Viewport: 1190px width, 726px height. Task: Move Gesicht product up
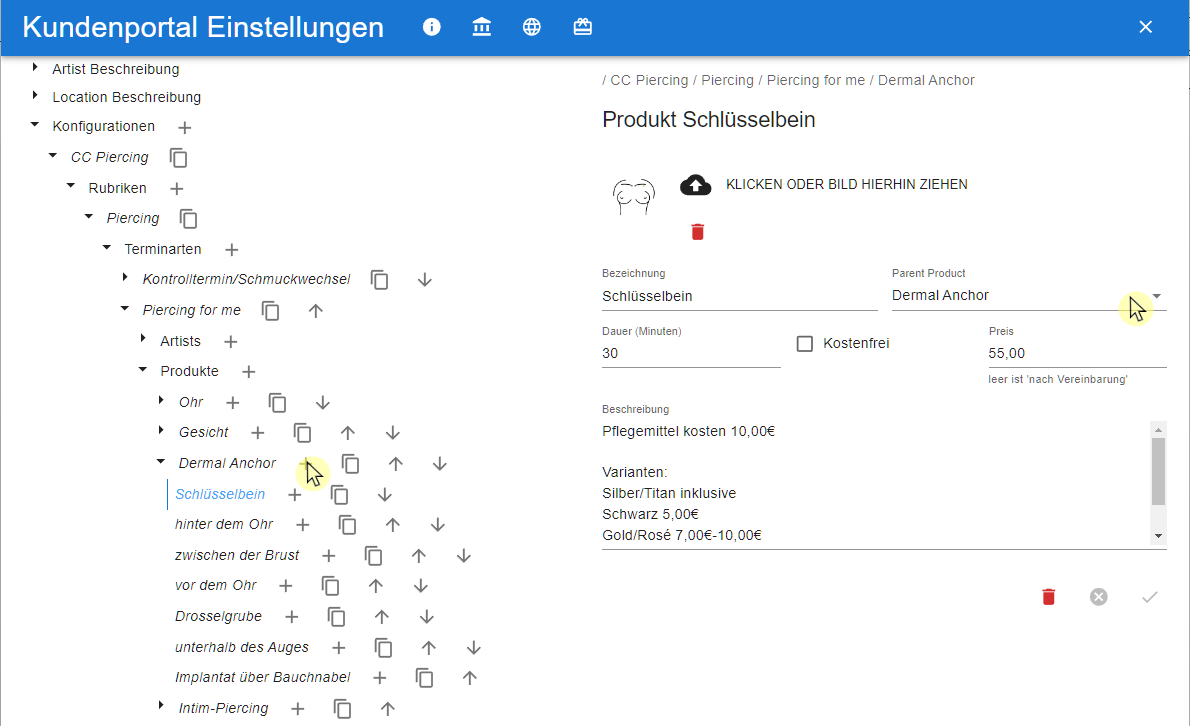347,433
